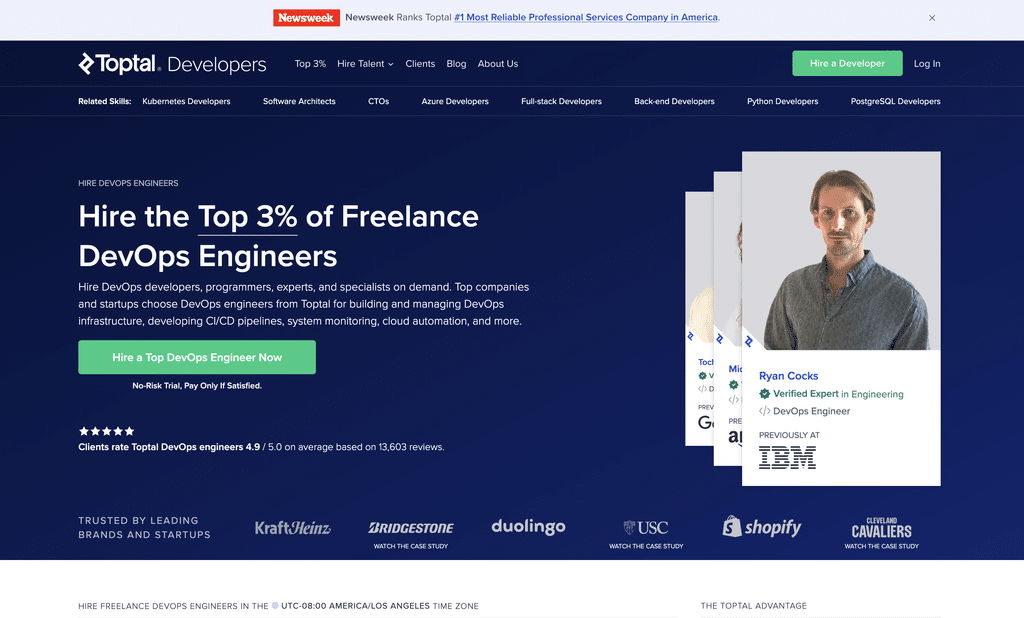
Task: Click the underlined Top 3% headline link
Action: (x=248, y=218)
